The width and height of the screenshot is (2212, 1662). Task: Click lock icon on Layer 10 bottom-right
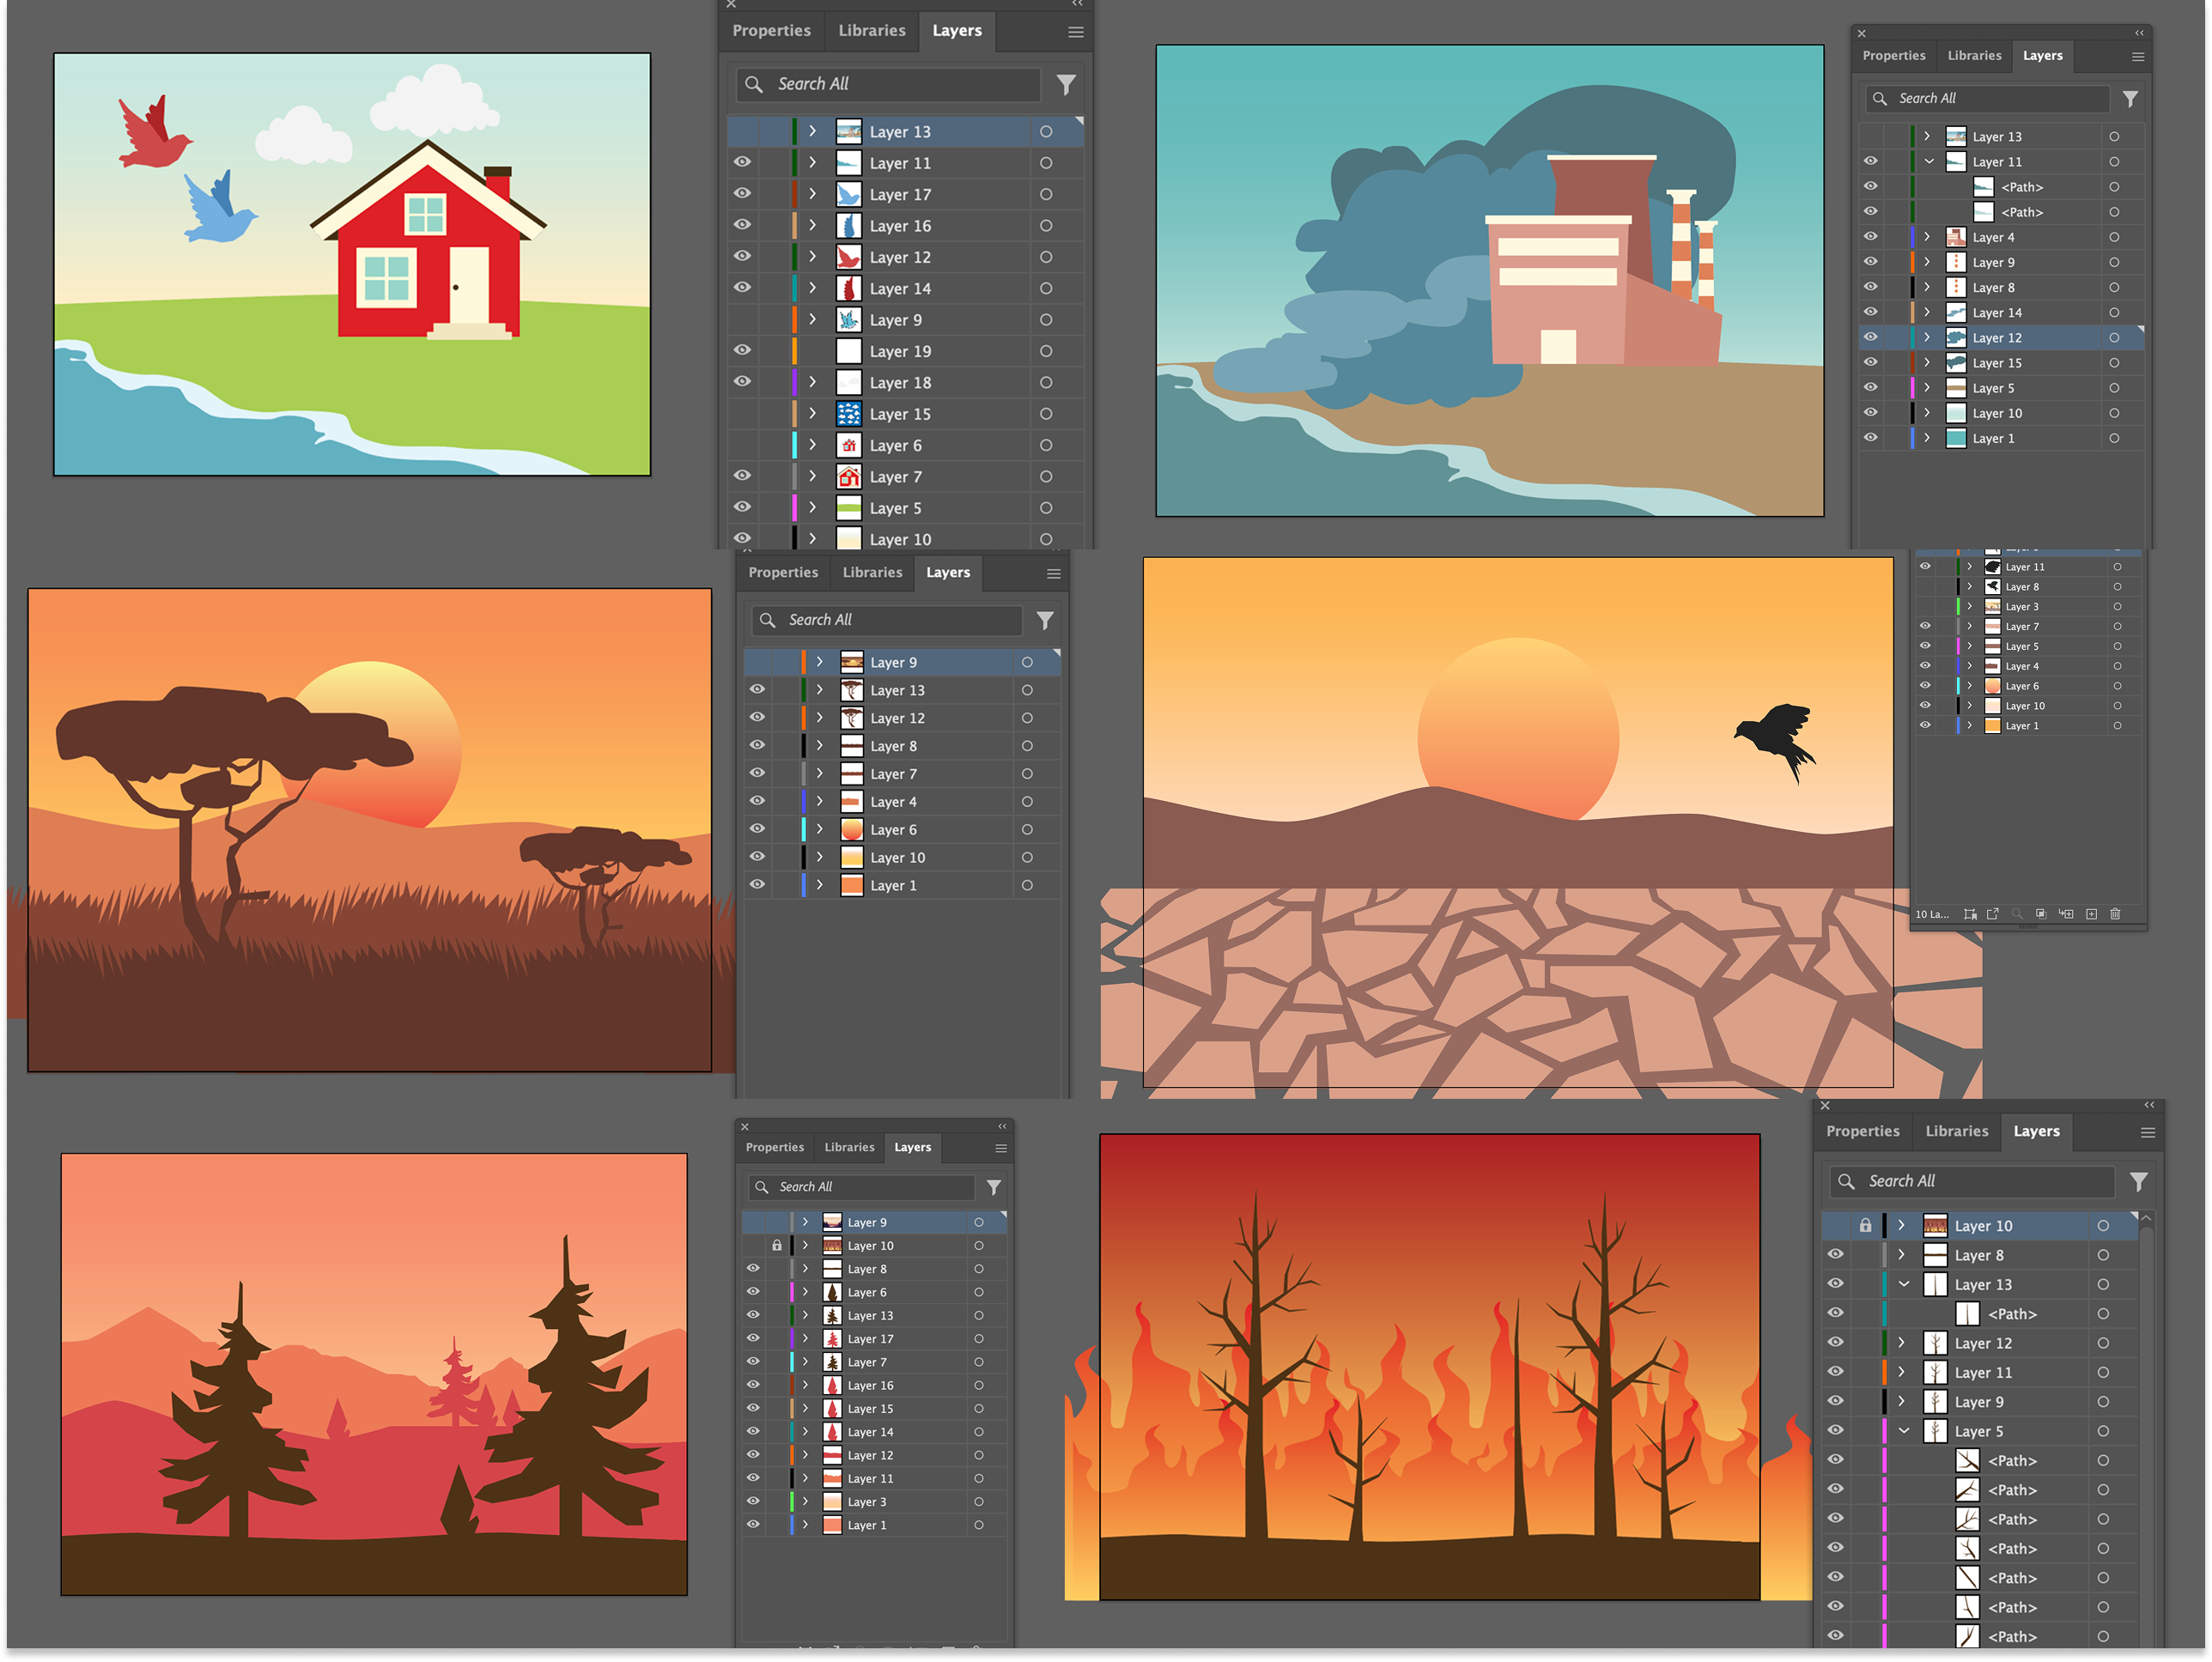[1865, 1226]
